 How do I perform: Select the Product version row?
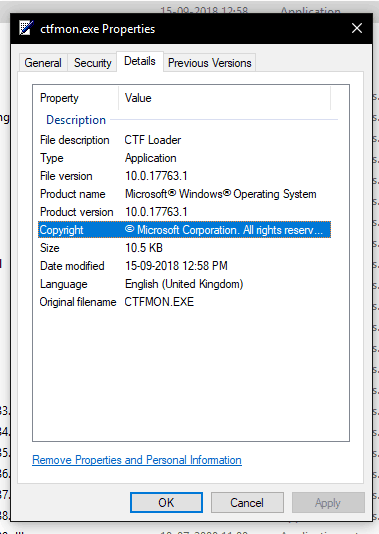184,212
